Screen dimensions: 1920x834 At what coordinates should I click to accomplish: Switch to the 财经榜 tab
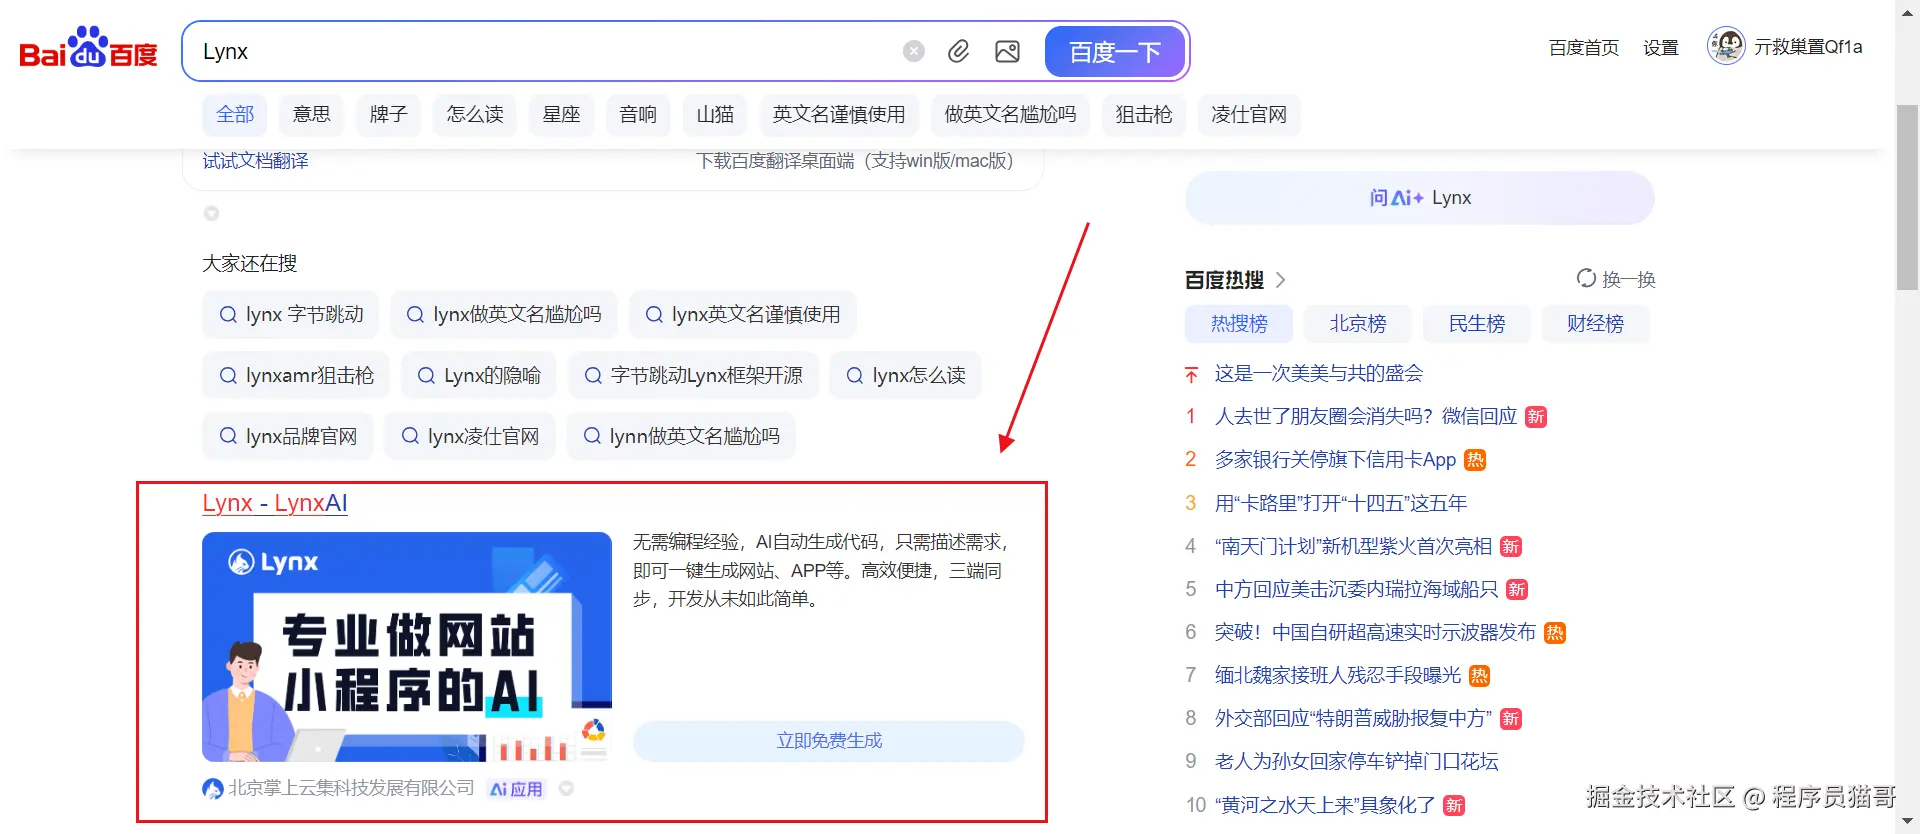1596,324
